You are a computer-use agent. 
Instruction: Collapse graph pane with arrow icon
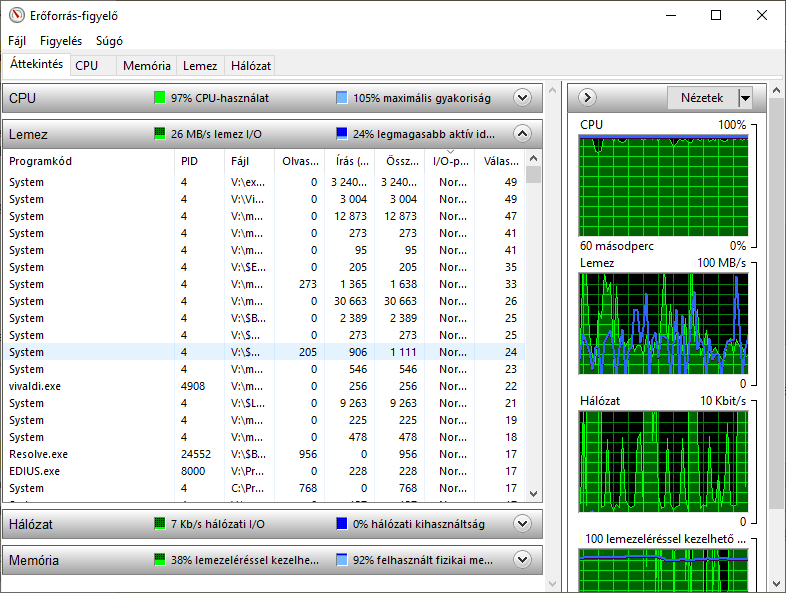tap(587, 97)
